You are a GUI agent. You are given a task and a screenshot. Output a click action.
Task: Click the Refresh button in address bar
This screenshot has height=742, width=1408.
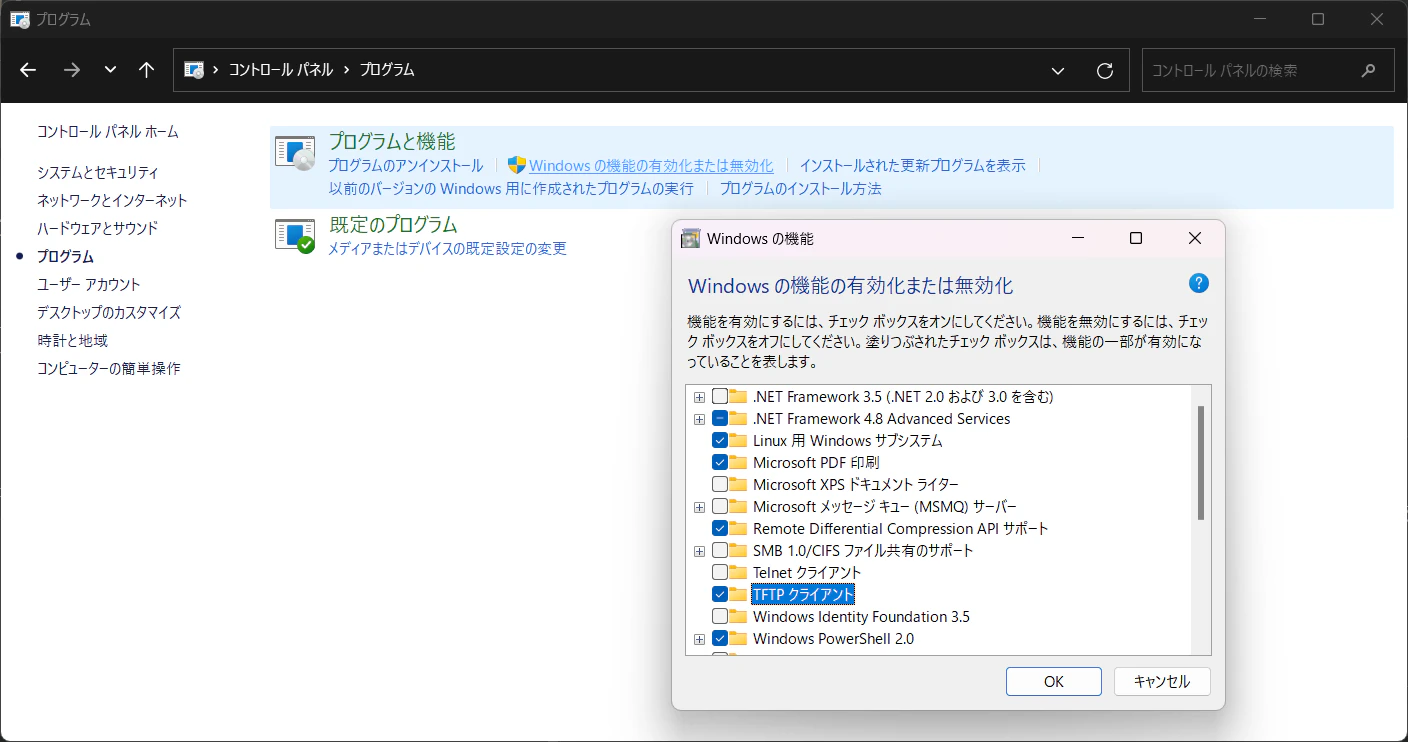[x=1105, y=70]
